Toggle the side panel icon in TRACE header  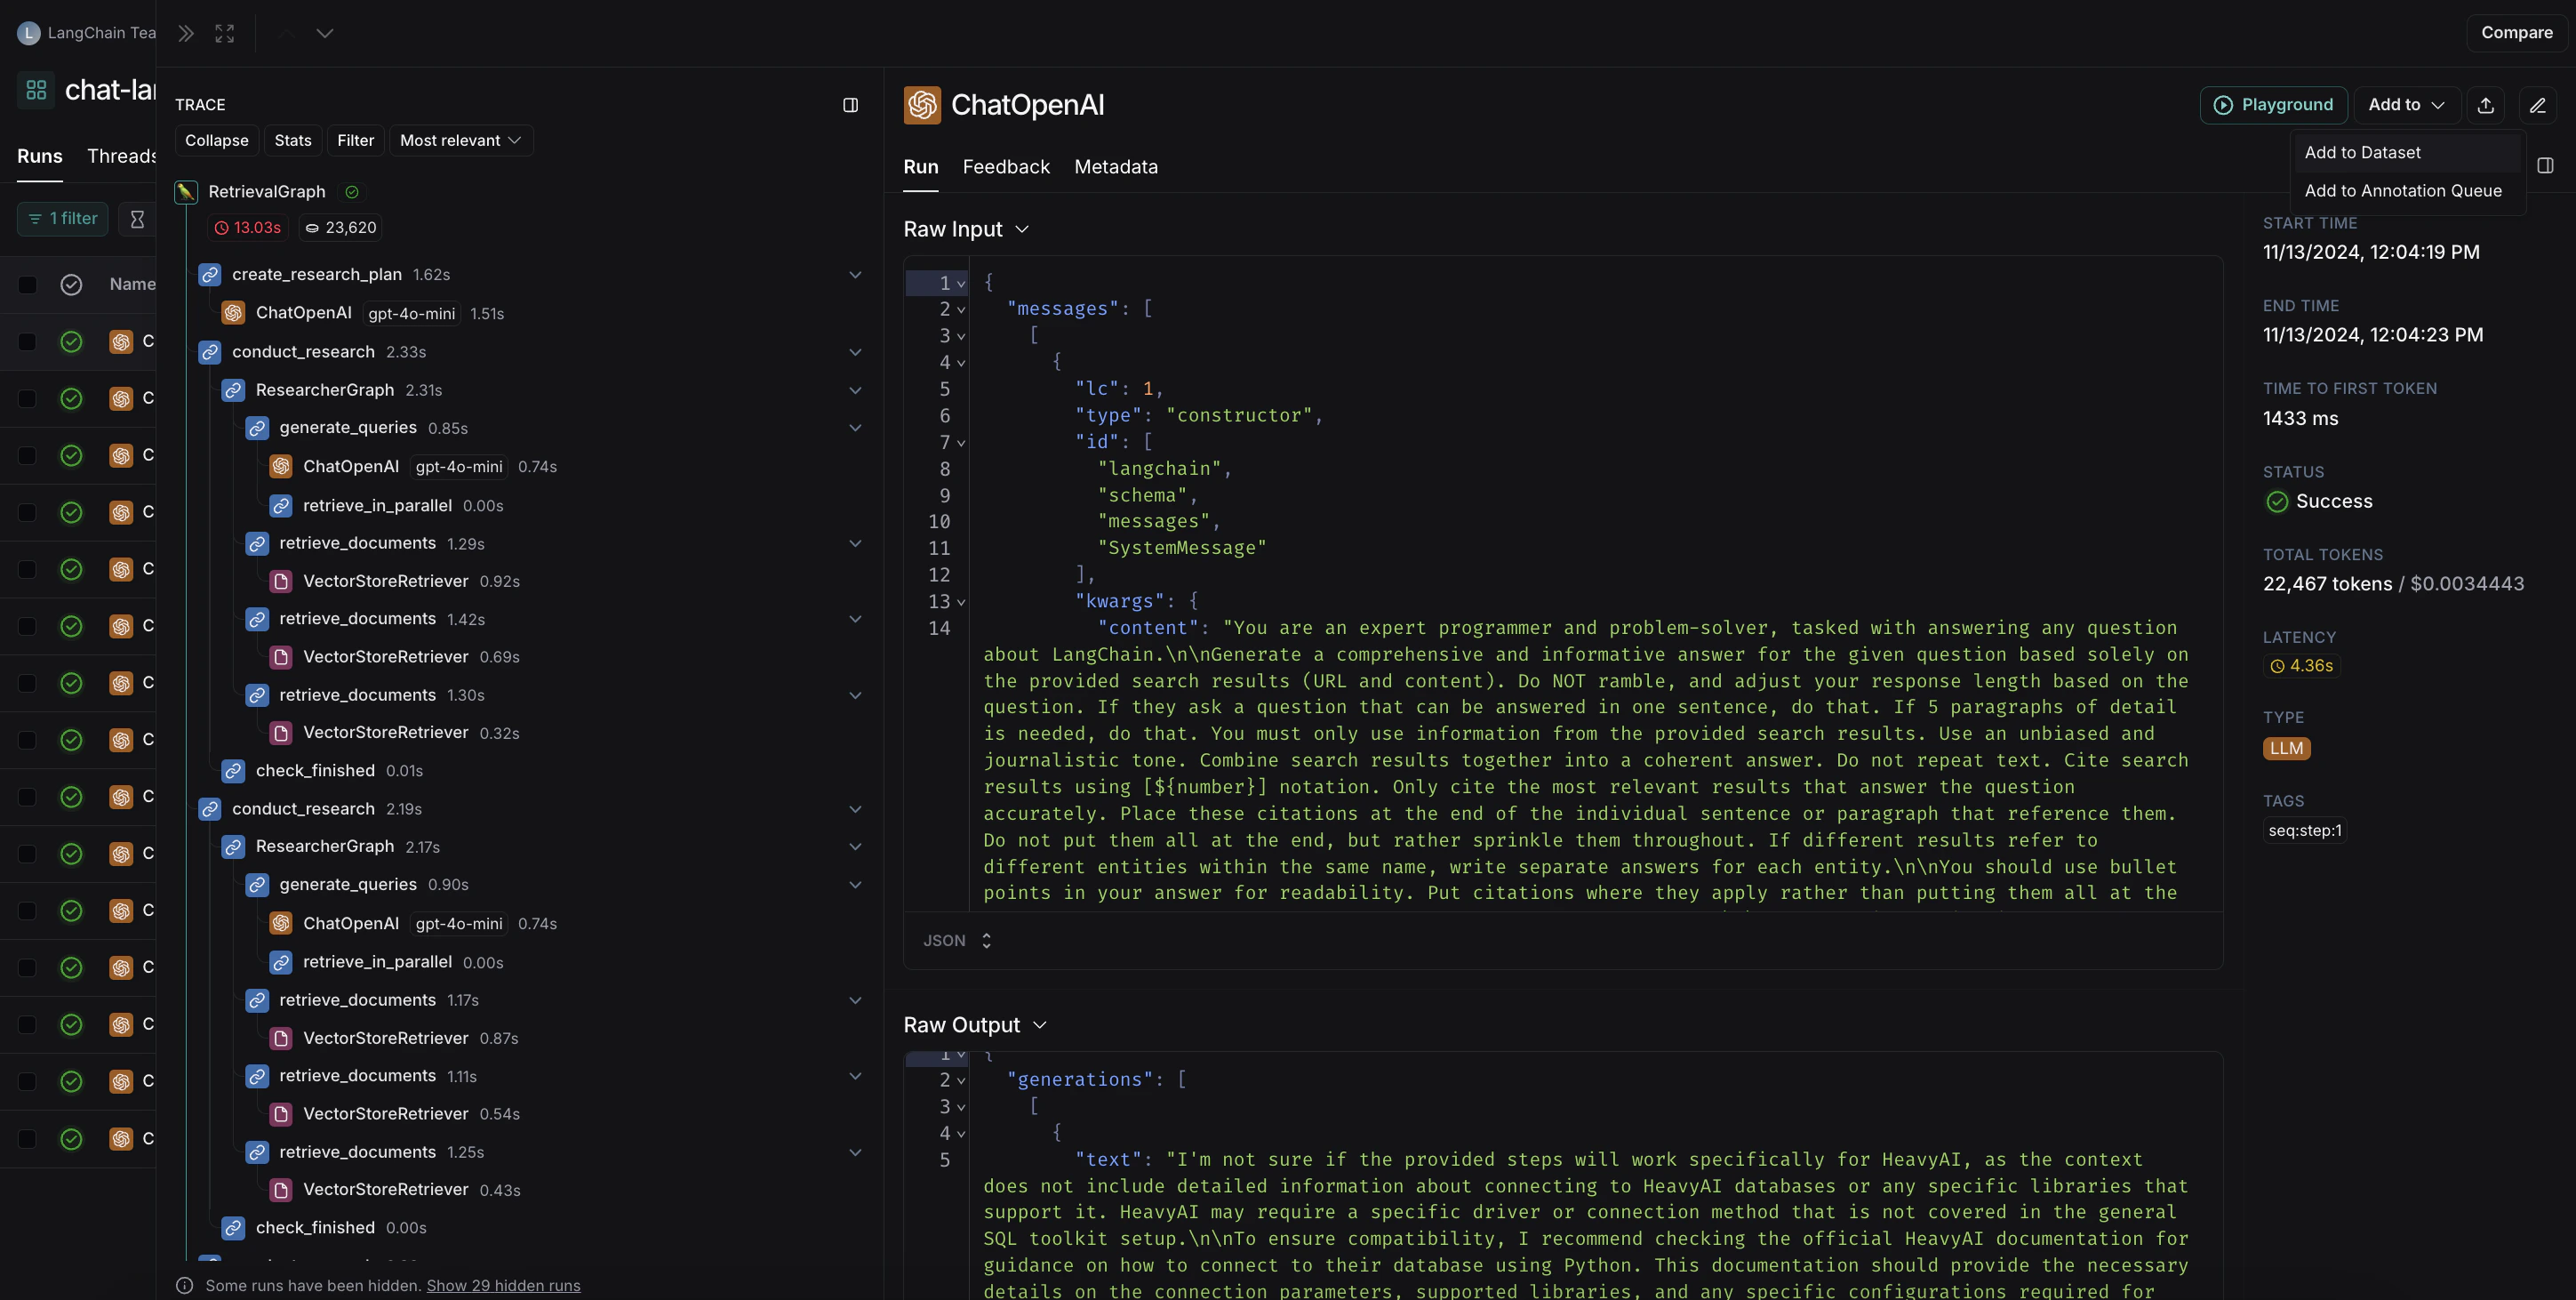(x=851, y=104)
